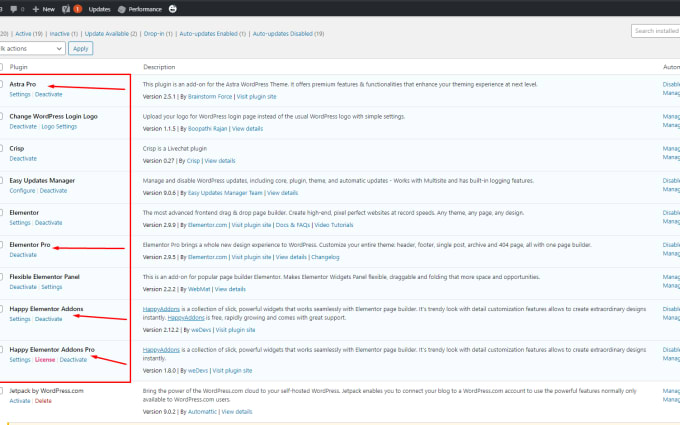Check the Elementor plugin checkbox
Image resolution: width=680 pixels, height=425 pixels.
coord(1,212)
